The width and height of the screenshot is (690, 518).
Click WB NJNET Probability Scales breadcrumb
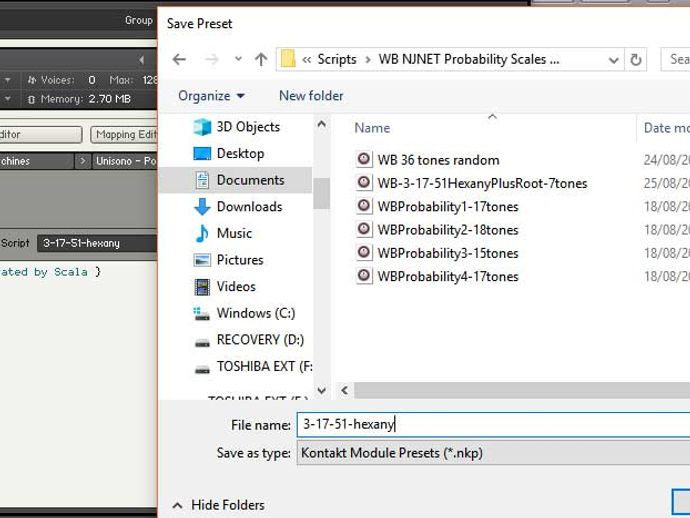click(469, 59)
